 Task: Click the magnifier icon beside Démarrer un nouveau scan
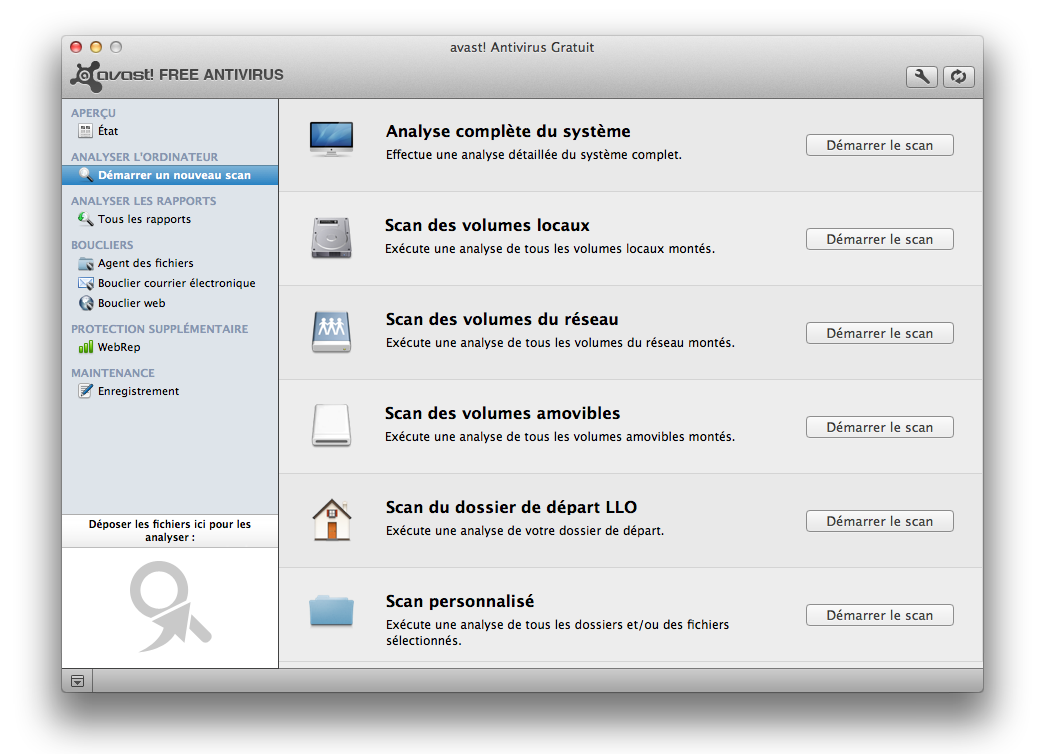[85, 175]
